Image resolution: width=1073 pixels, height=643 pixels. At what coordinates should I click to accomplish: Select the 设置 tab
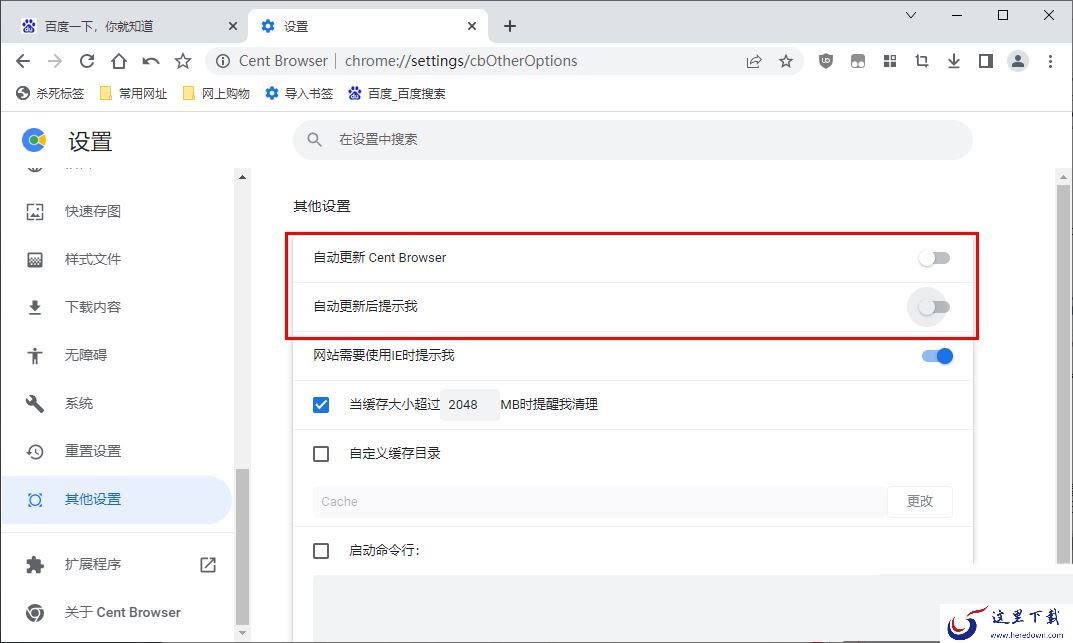coord(367,26)
